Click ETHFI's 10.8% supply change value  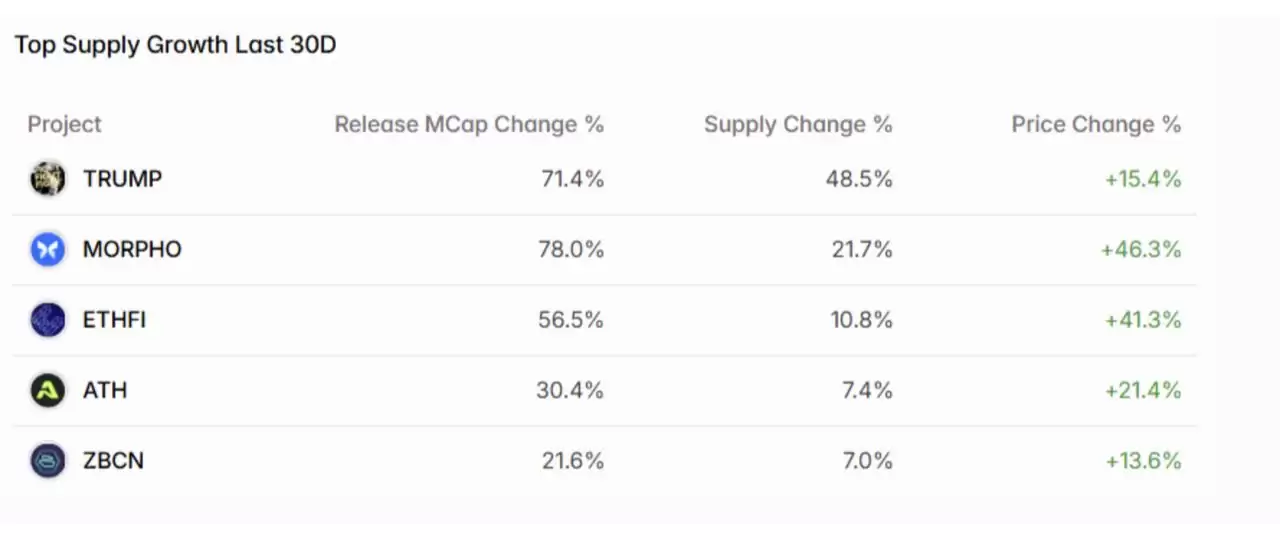pyautogui.click(x=862, y=320)
